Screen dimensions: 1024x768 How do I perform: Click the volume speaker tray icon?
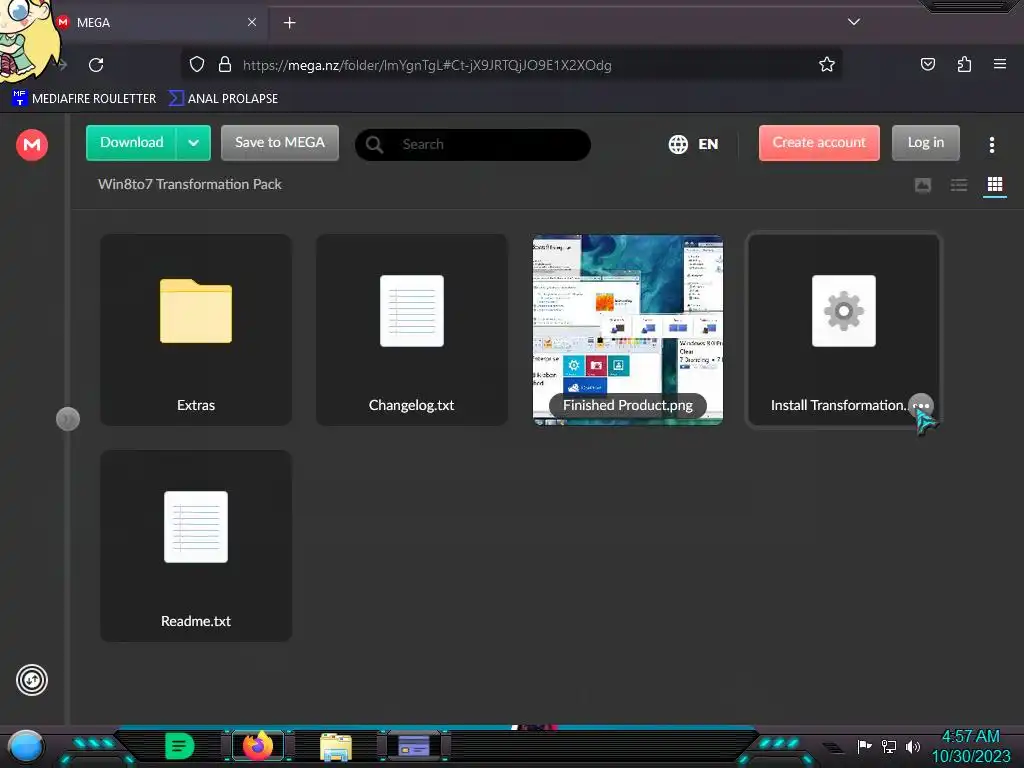coord(912,746)
